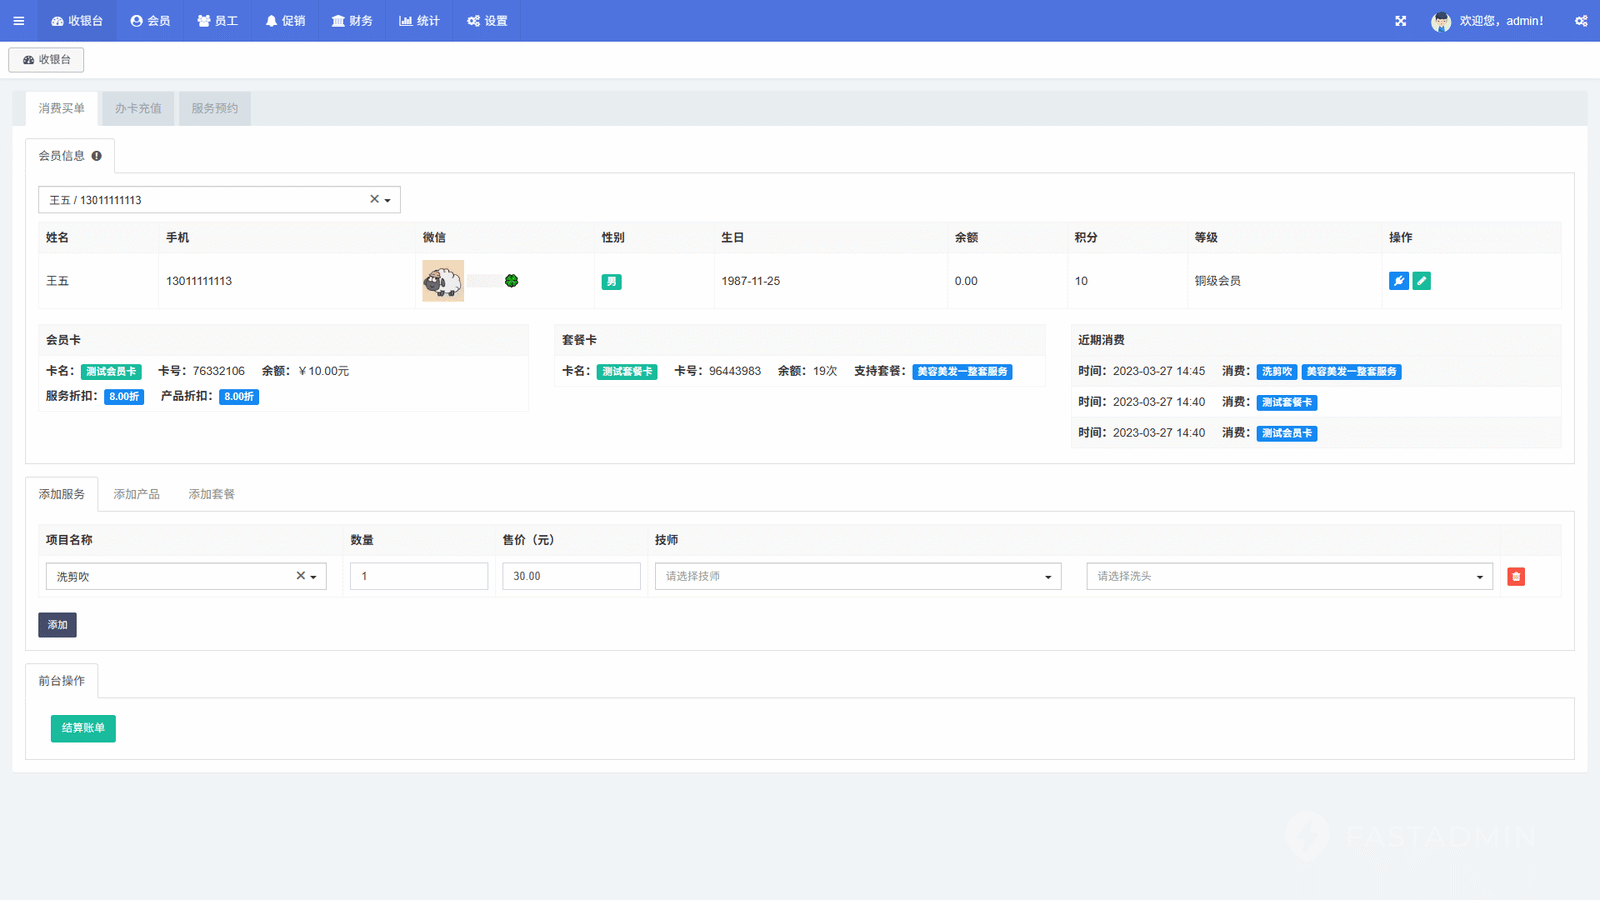Open the 财务 menu in top navigation
The width and height of the screenshot is (1600, 900).
point(352,21)
